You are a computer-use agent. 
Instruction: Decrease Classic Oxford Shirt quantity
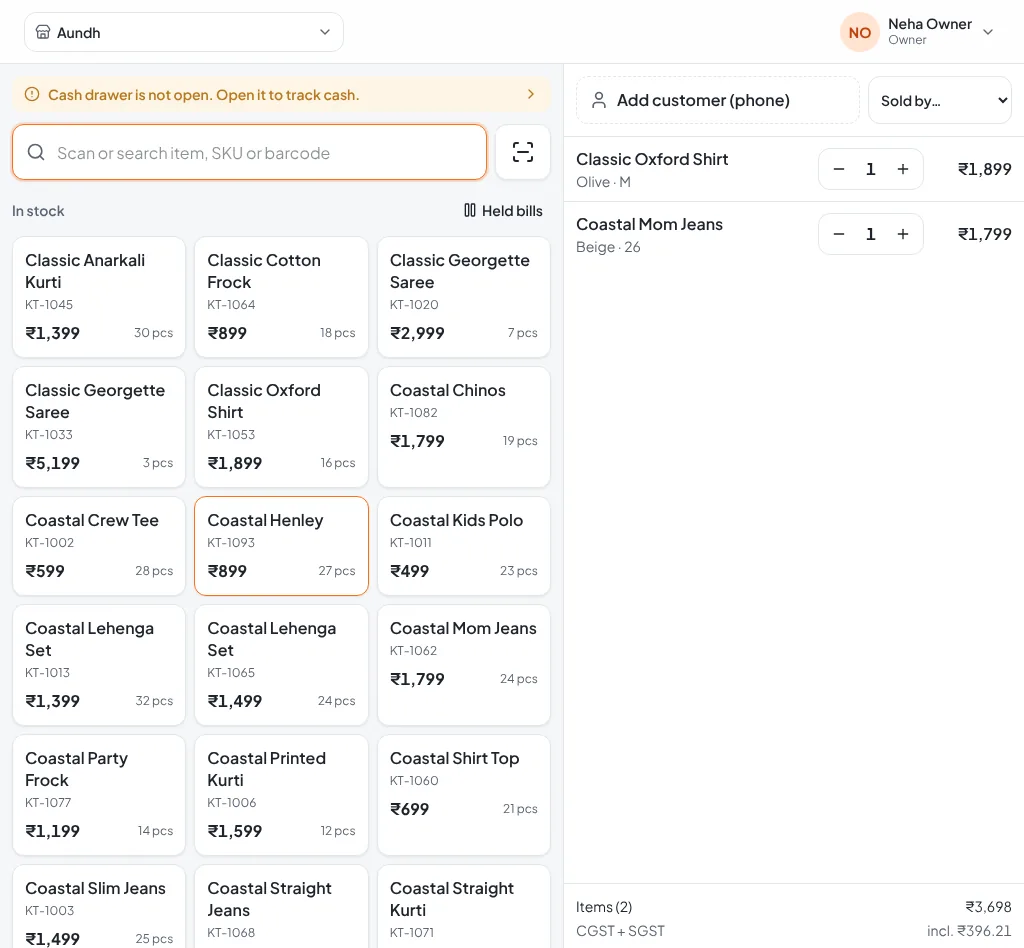tap(839, 169)
